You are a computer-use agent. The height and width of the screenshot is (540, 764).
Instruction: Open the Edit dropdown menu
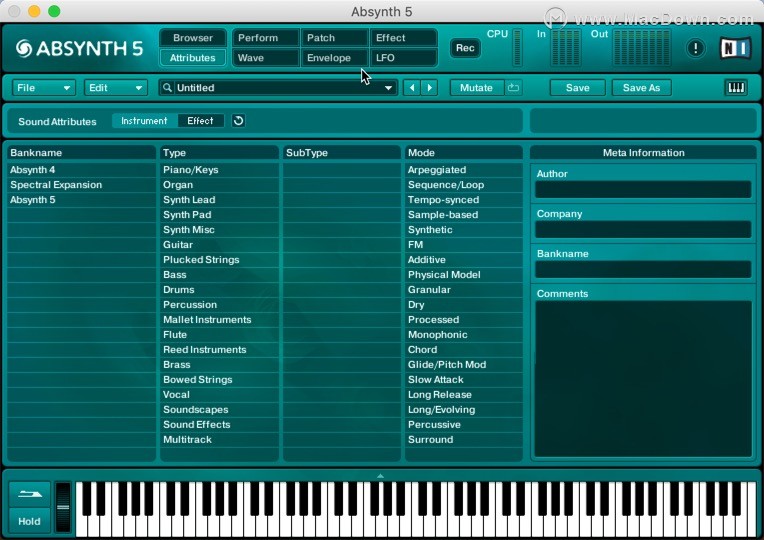click(115, 88)
